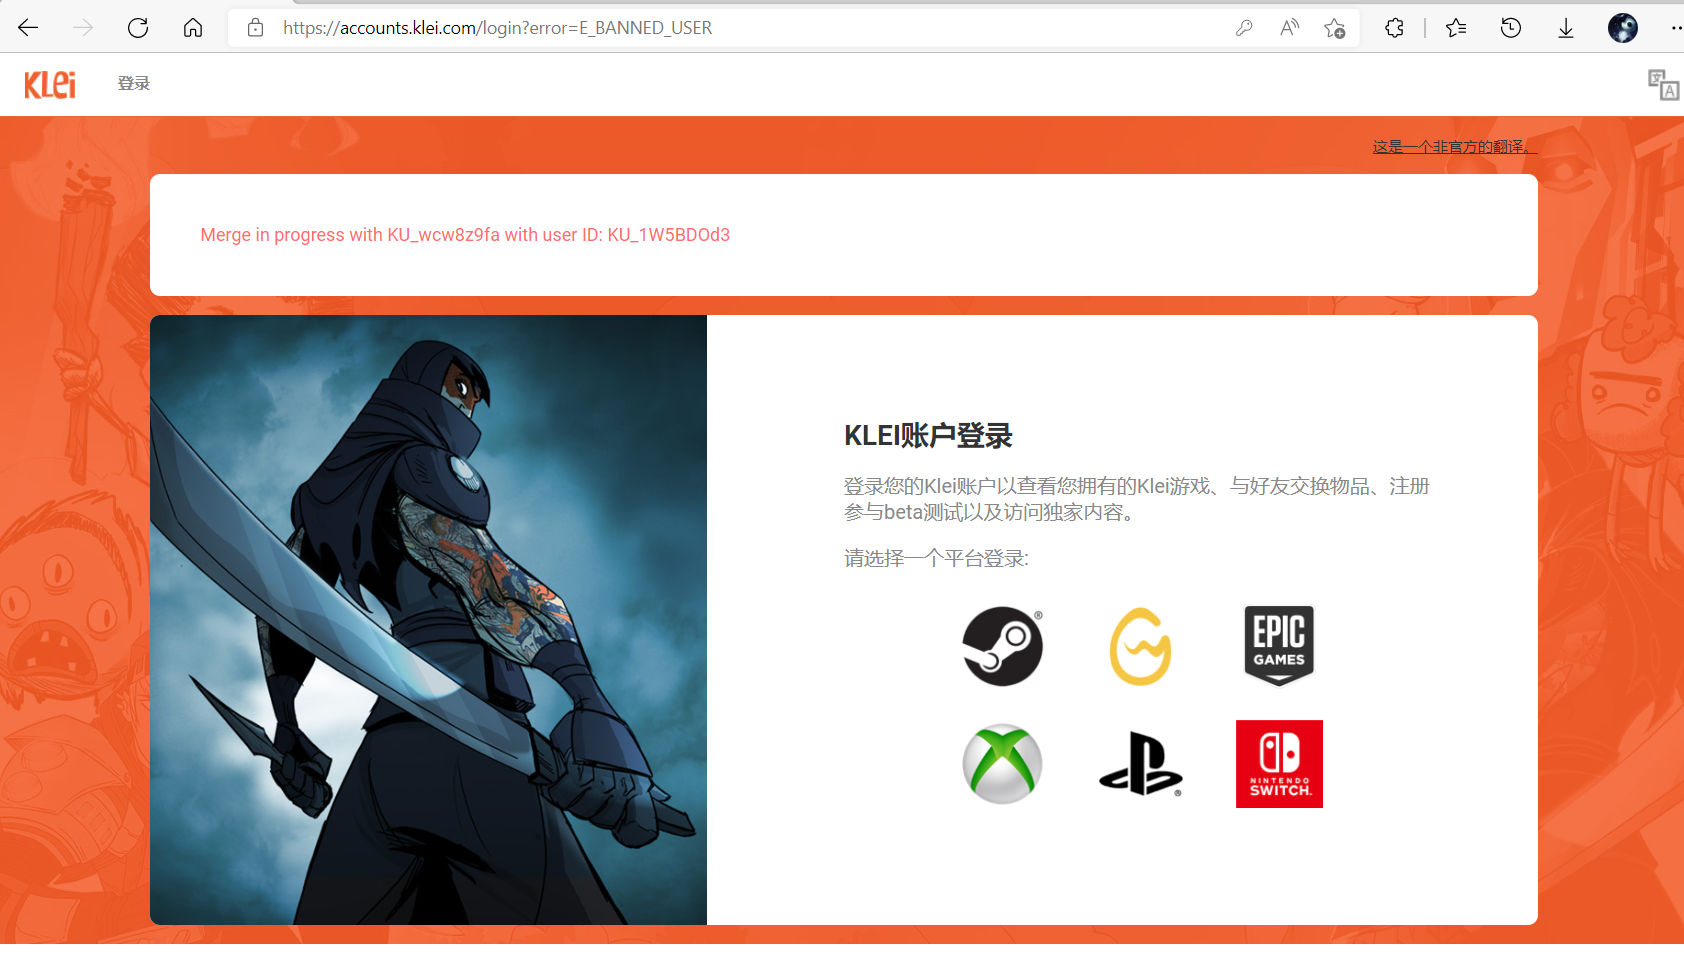Select the Xbox platform login
The width and height of the screenshot is (1684, 975).
pos(1002,764)
